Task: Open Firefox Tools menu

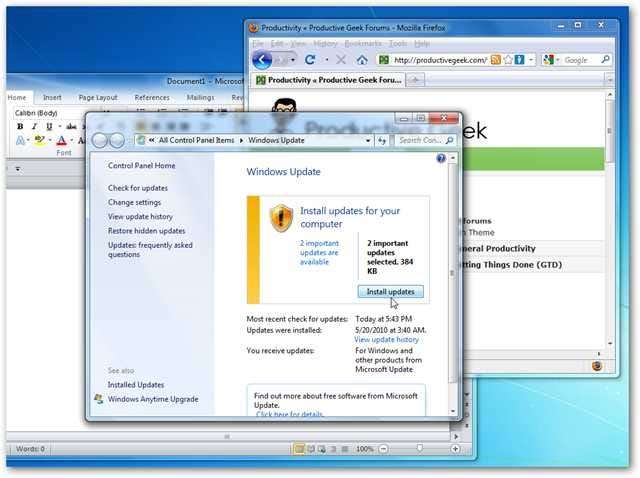Action: tap(398, 43)
